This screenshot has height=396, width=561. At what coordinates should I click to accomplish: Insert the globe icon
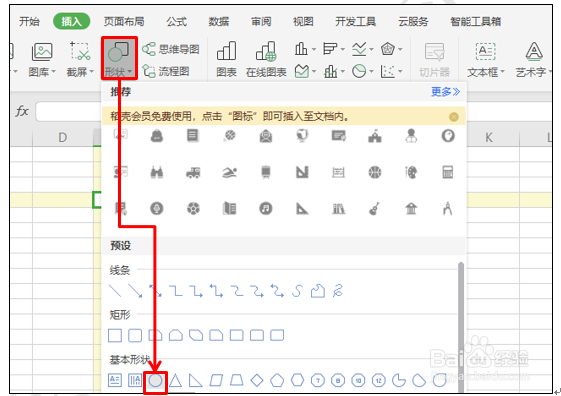click(x=302, y=136)
